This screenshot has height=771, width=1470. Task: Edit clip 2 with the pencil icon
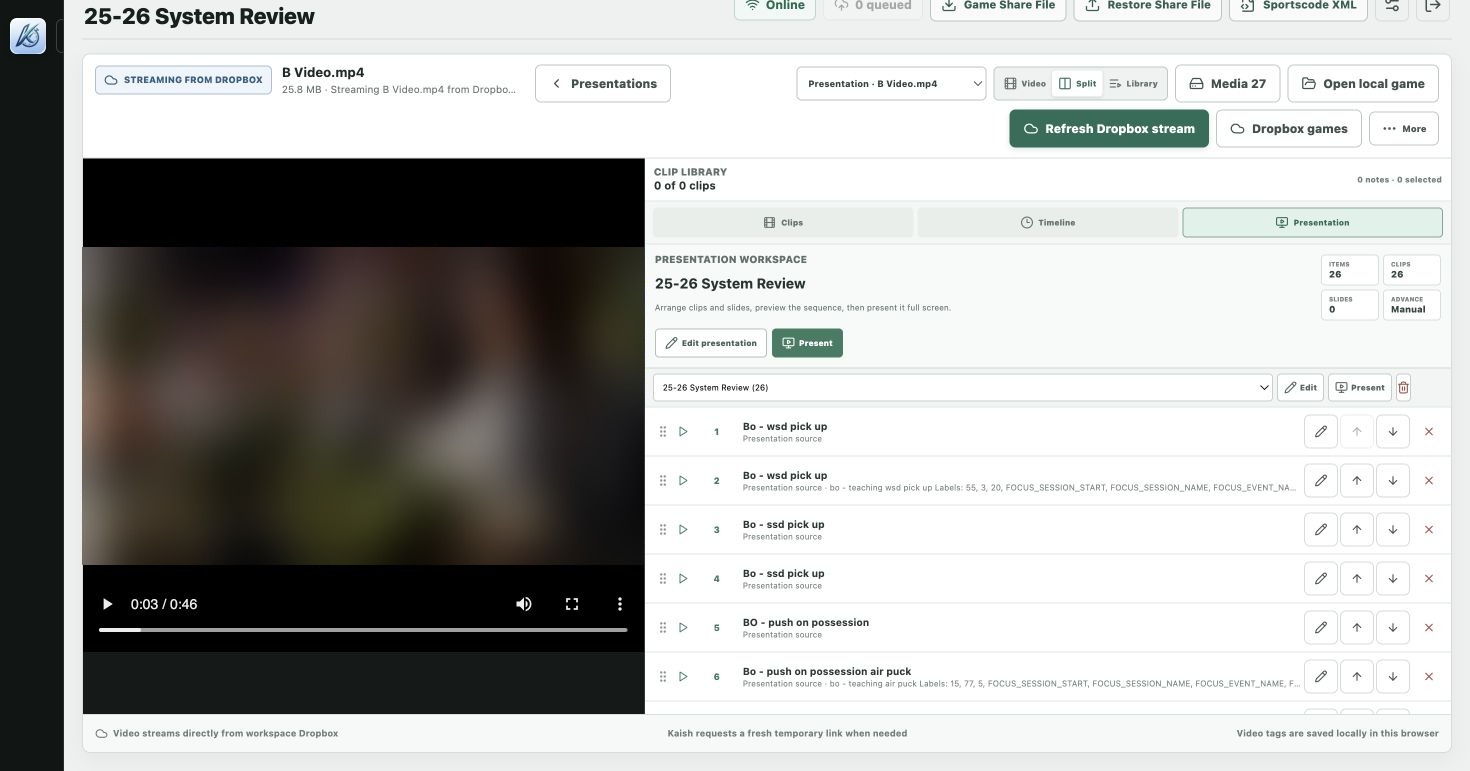tap(1321, 481)
